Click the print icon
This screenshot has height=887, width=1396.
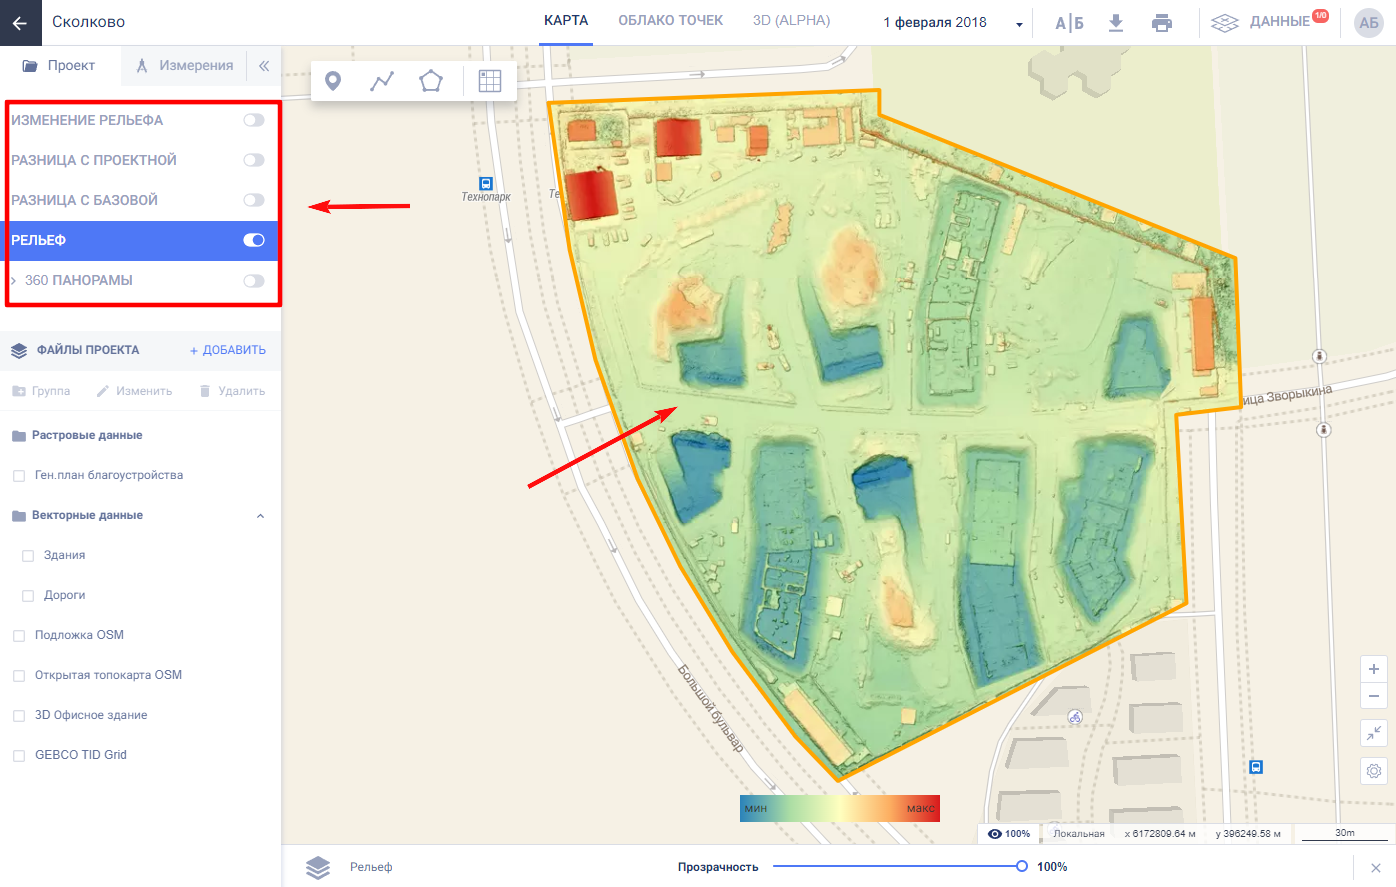(1162, 23)
